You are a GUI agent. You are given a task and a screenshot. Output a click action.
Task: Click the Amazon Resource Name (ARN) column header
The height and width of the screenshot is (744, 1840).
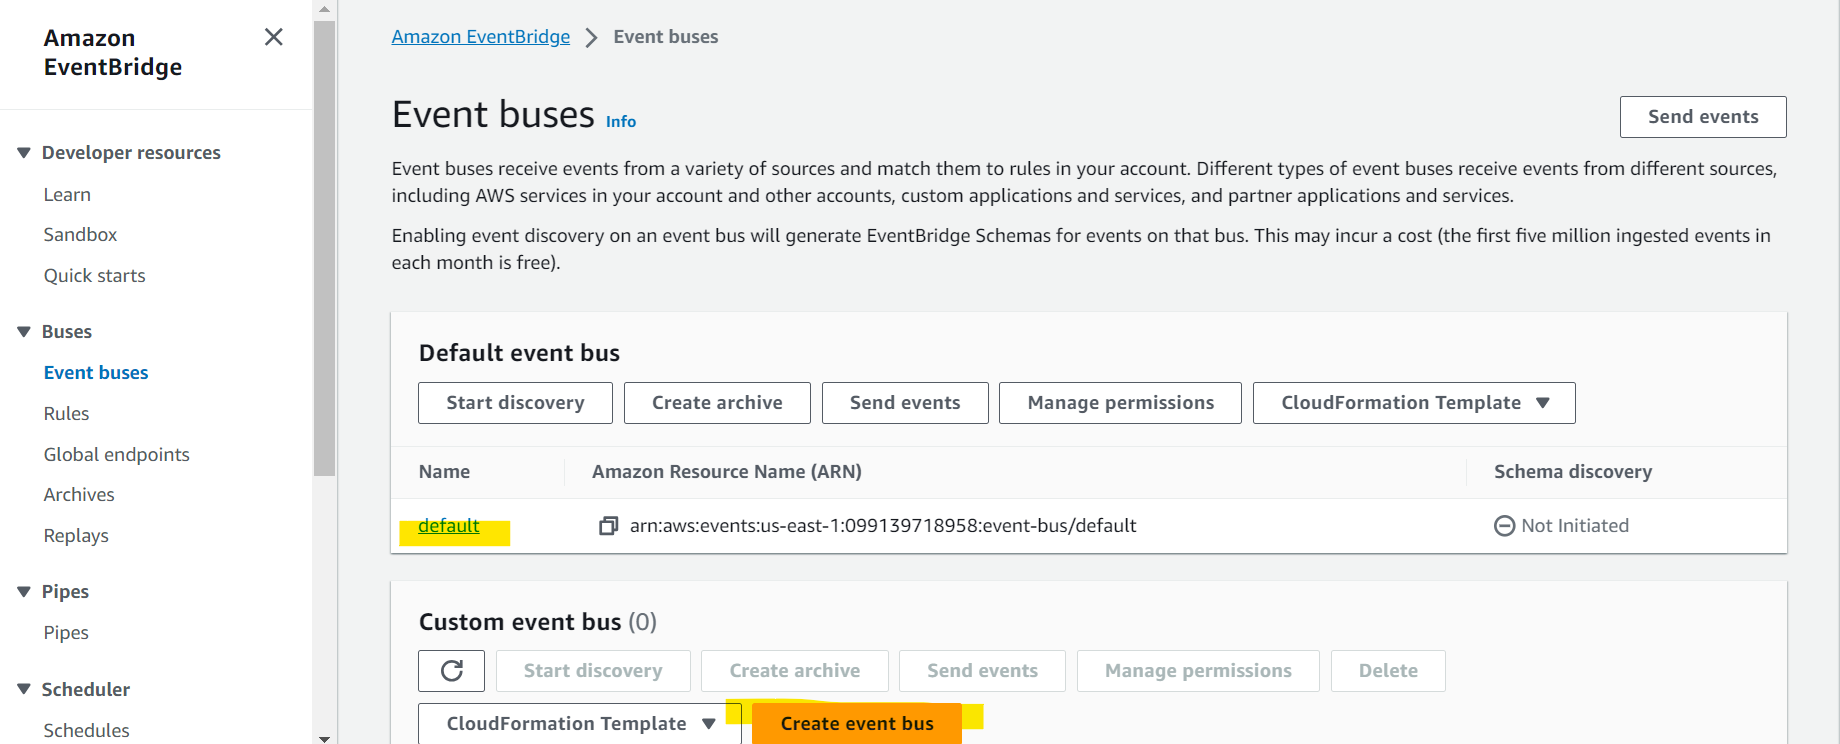pyautogui.click(x=727, y=472)
